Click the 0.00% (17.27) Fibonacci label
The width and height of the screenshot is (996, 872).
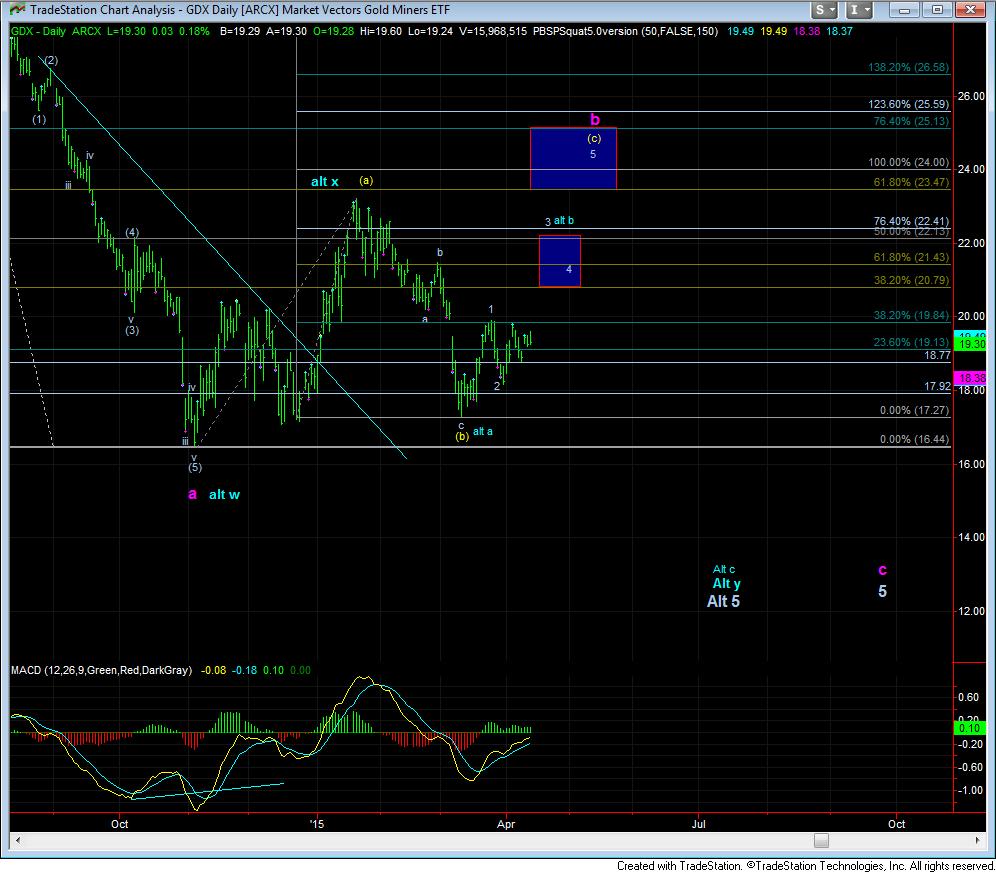pyautogui.click(x=914, y=410)
